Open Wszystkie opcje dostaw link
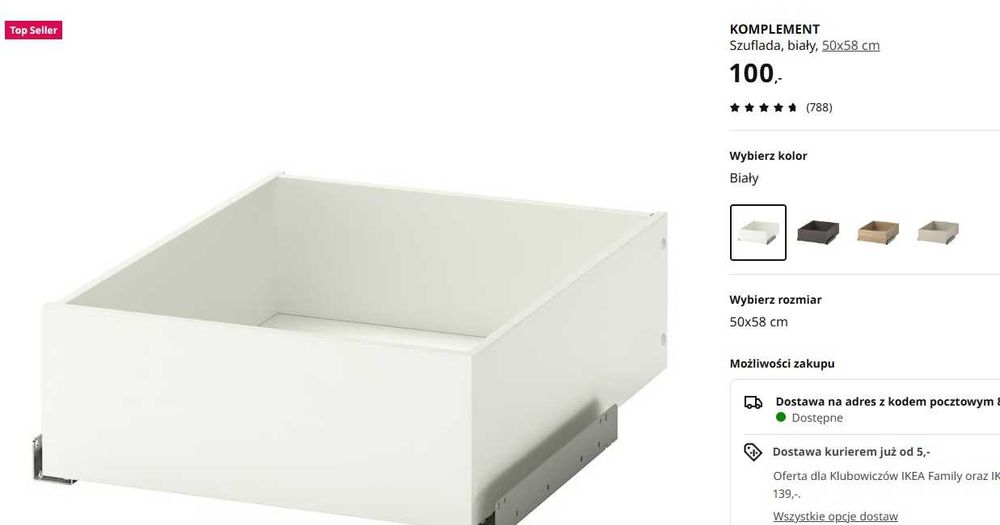 coord(835,516)
